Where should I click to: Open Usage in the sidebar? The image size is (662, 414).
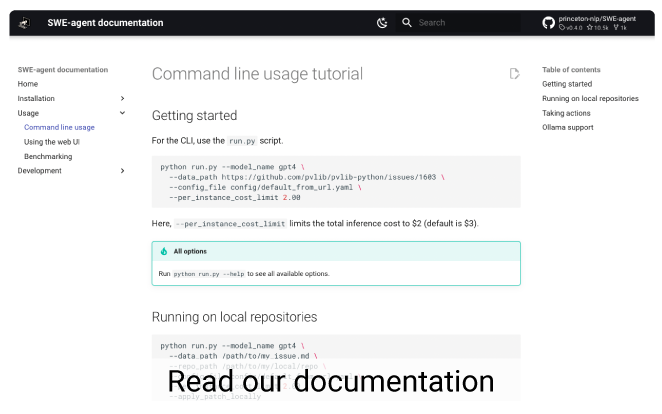(x=28, y=113)
